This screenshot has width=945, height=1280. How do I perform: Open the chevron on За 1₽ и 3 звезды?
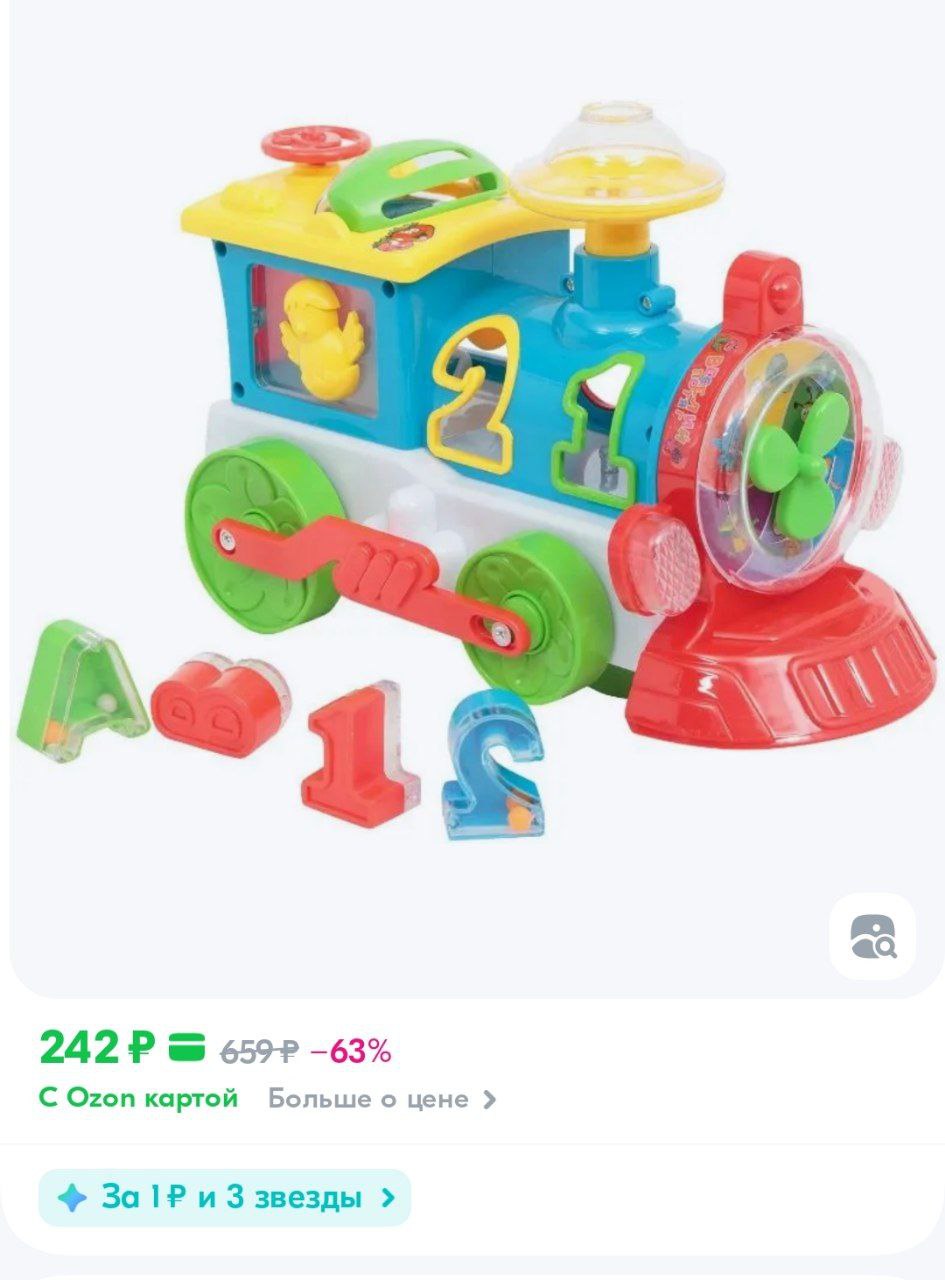coord(389,1197)
